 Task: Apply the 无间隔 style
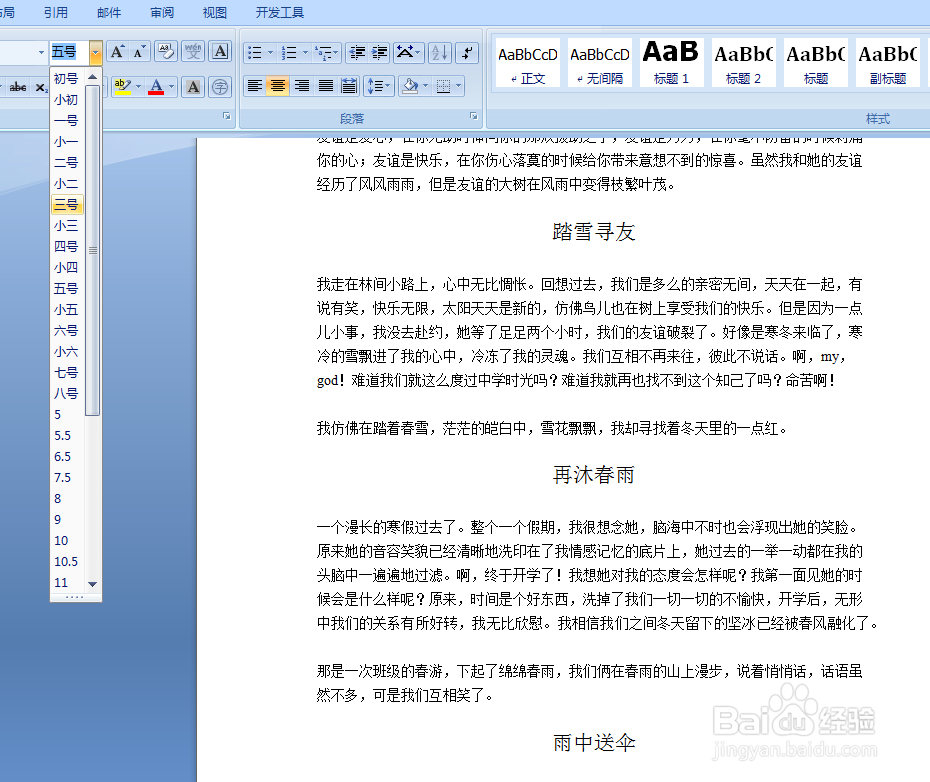pos(599,62)
